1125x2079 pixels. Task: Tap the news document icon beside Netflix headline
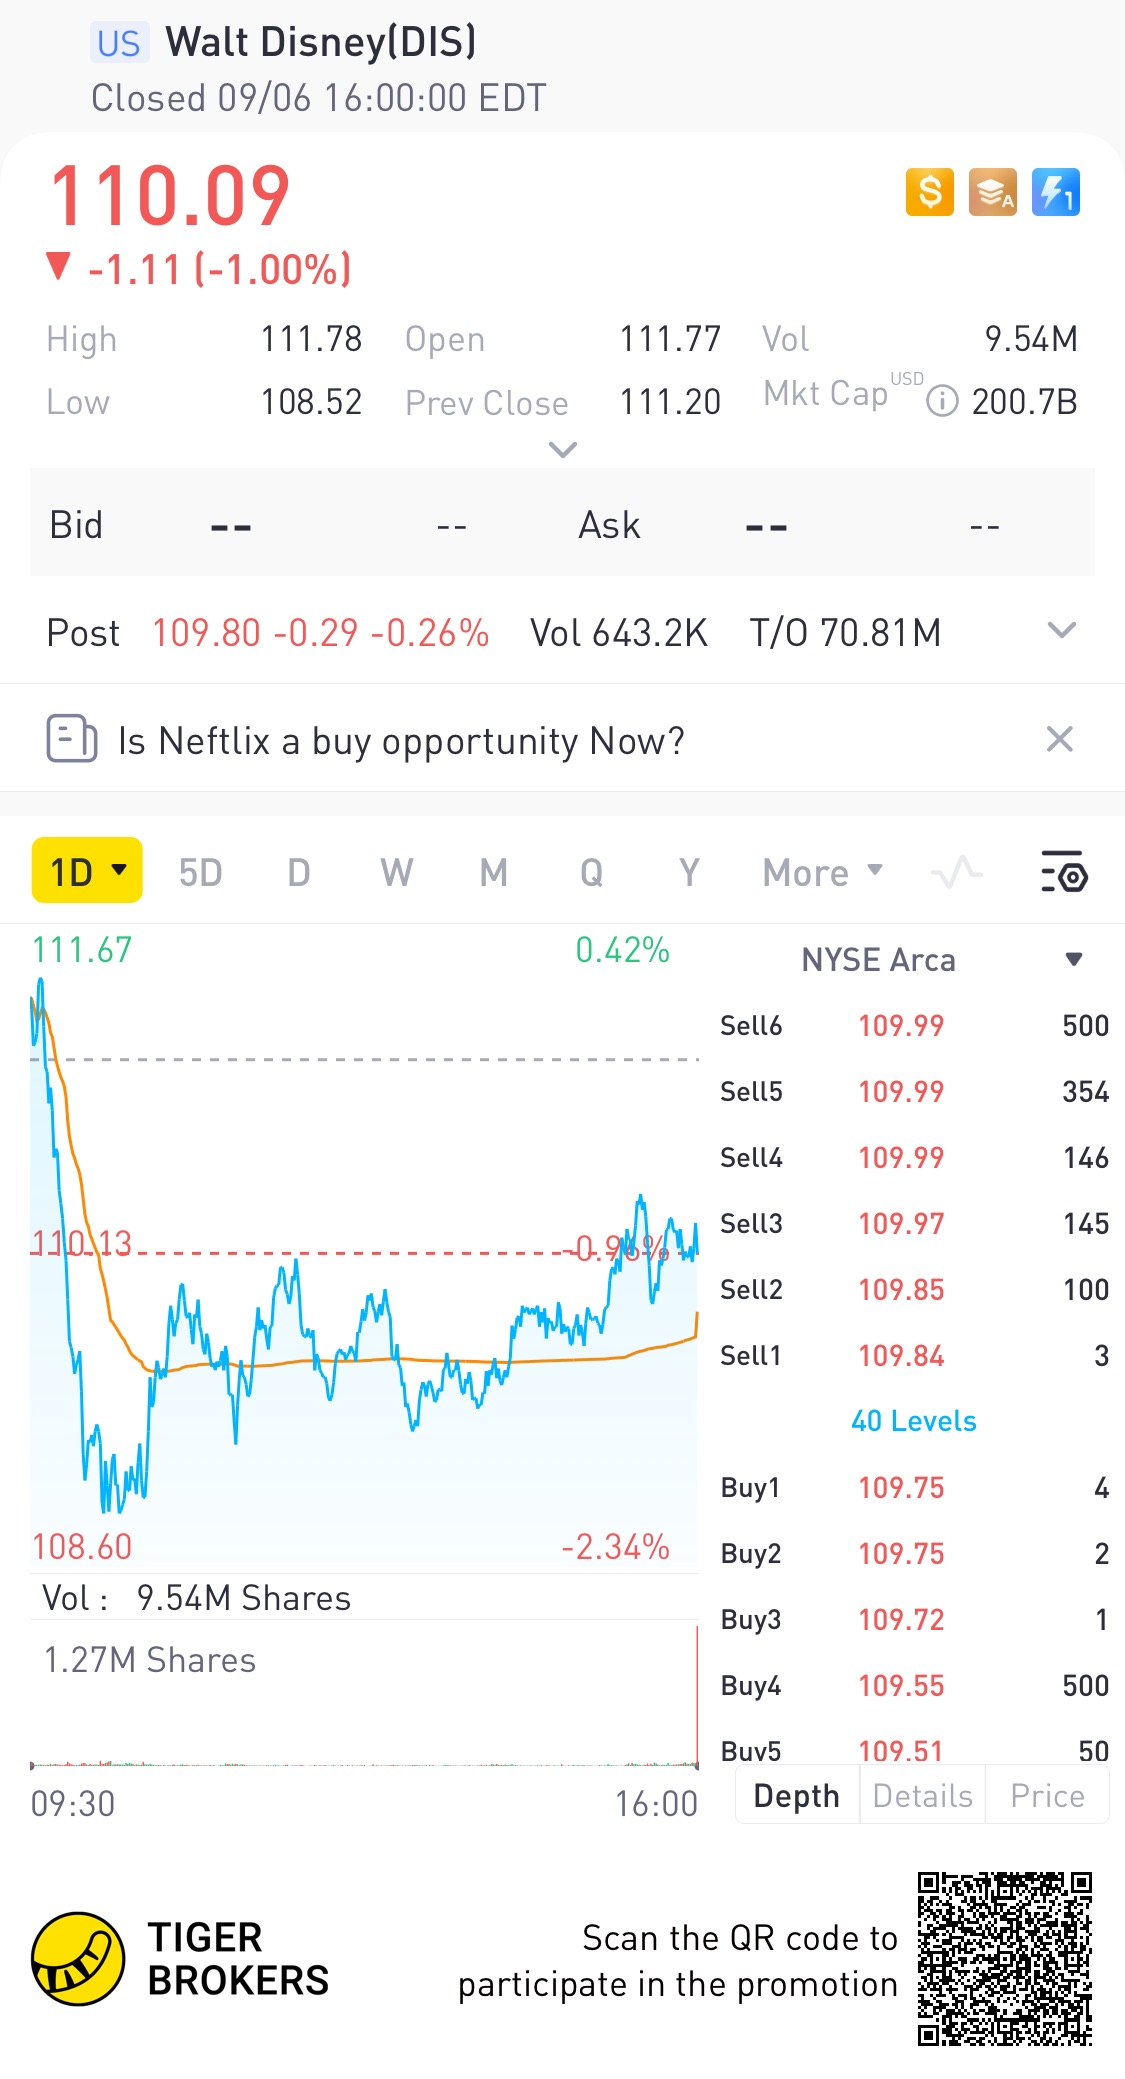(x=72, y=740)
